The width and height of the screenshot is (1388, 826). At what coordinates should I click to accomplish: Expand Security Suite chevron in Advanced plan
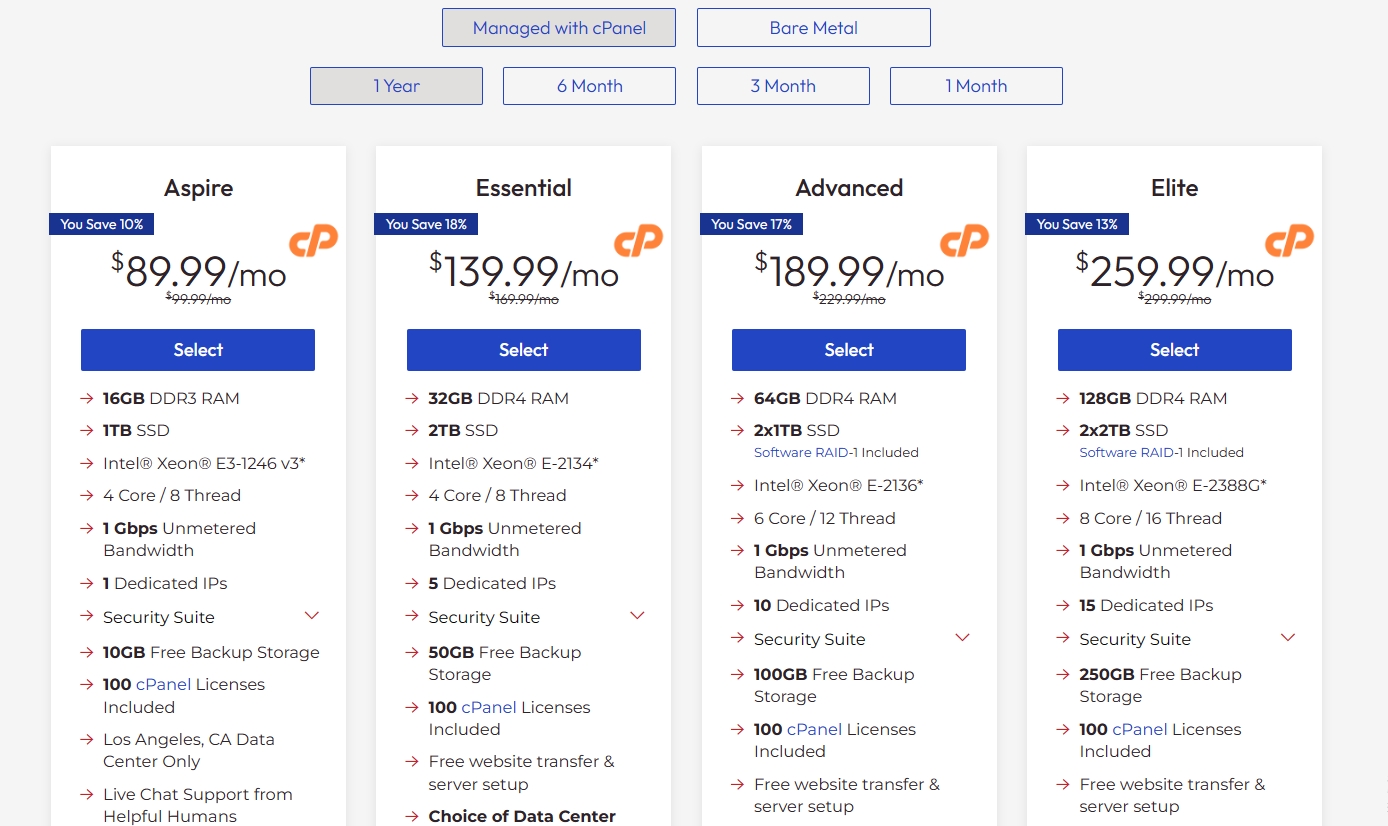click(963, 638)
